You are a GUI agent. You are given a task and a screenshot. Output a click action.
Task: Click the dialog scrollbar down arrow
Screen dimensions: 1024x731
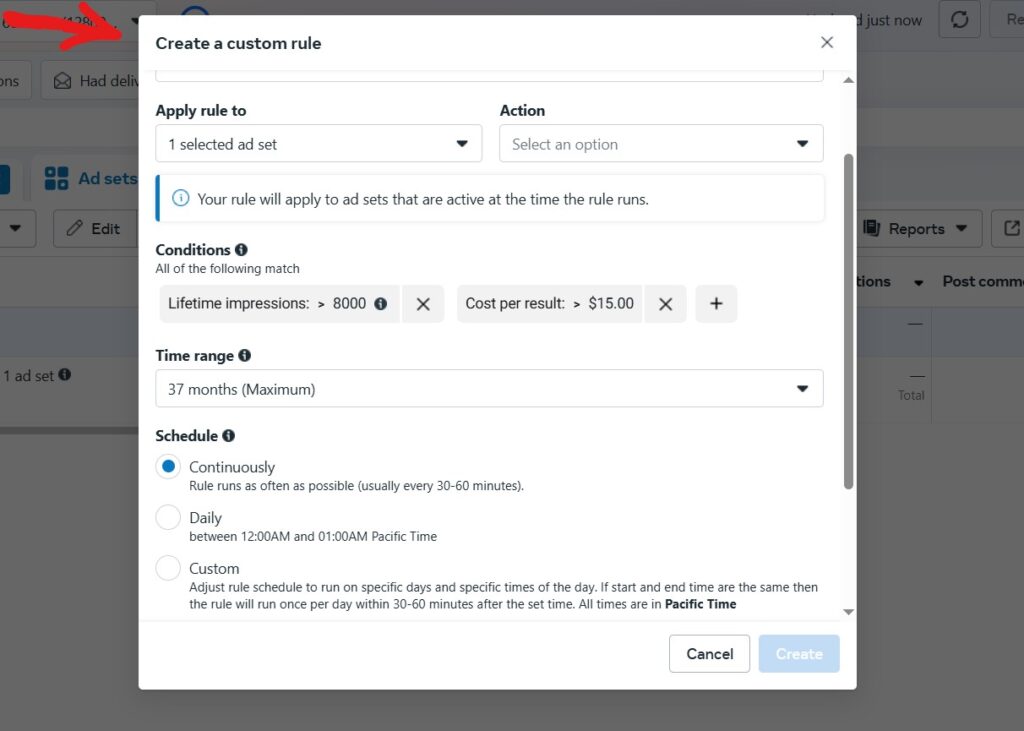click(x=848, y=612)
